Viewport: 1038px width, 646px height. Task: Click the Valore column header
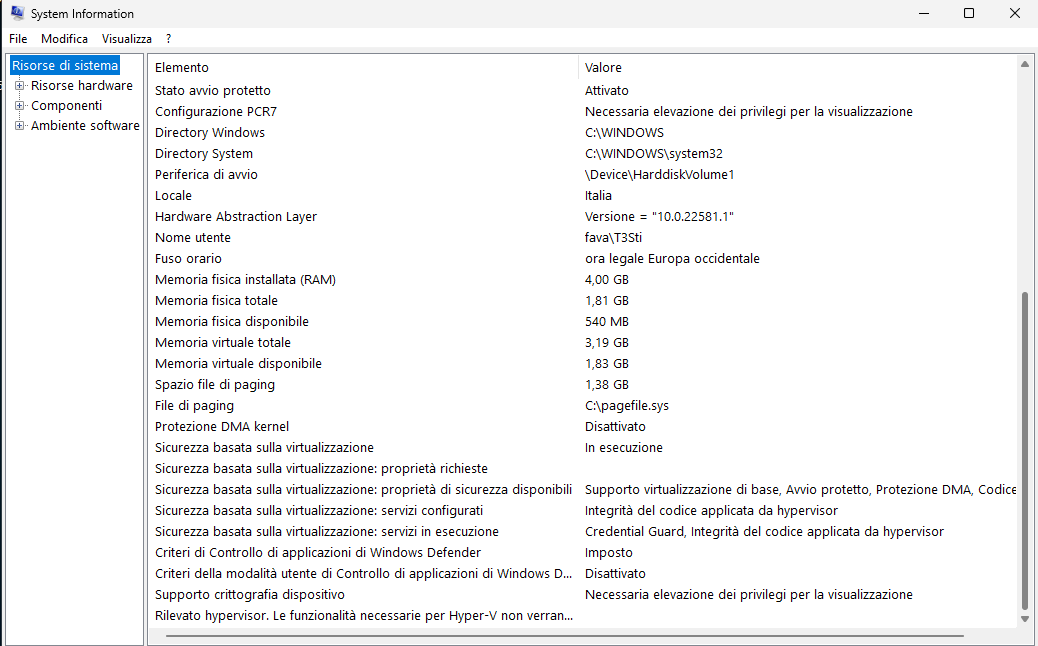pyautogui.click(x=798, y=68)
